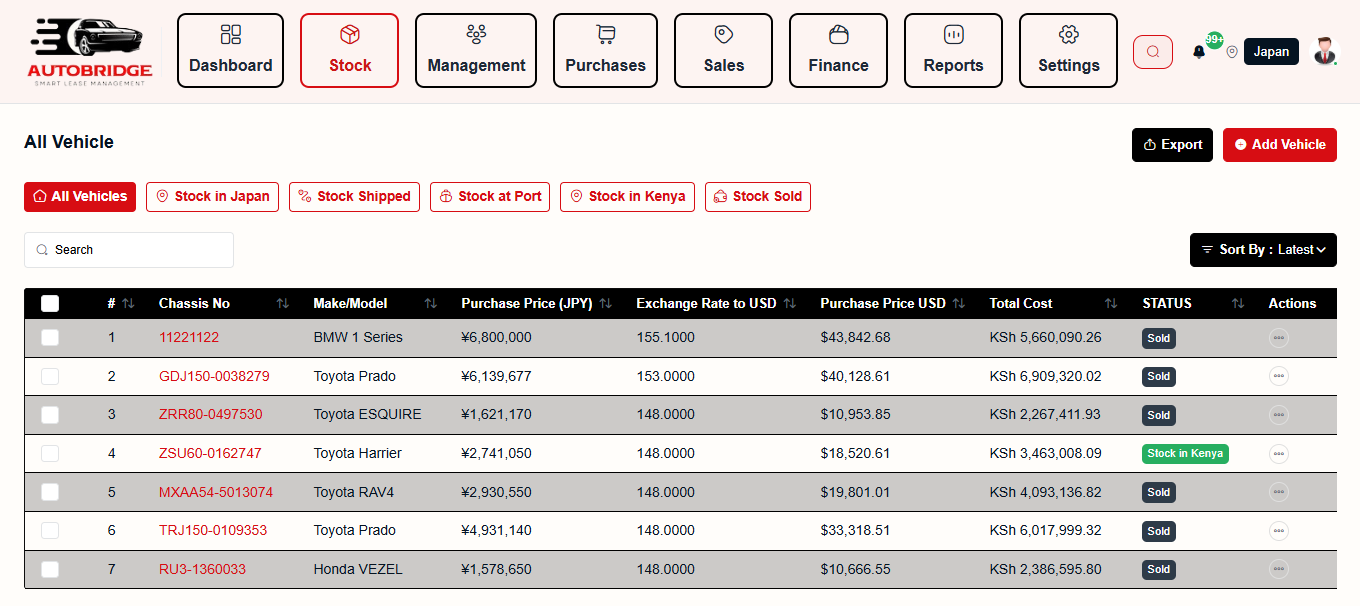The image size is (1360, 606).
Task: Click the Add Vehicle button
Action: [1280, 145]
